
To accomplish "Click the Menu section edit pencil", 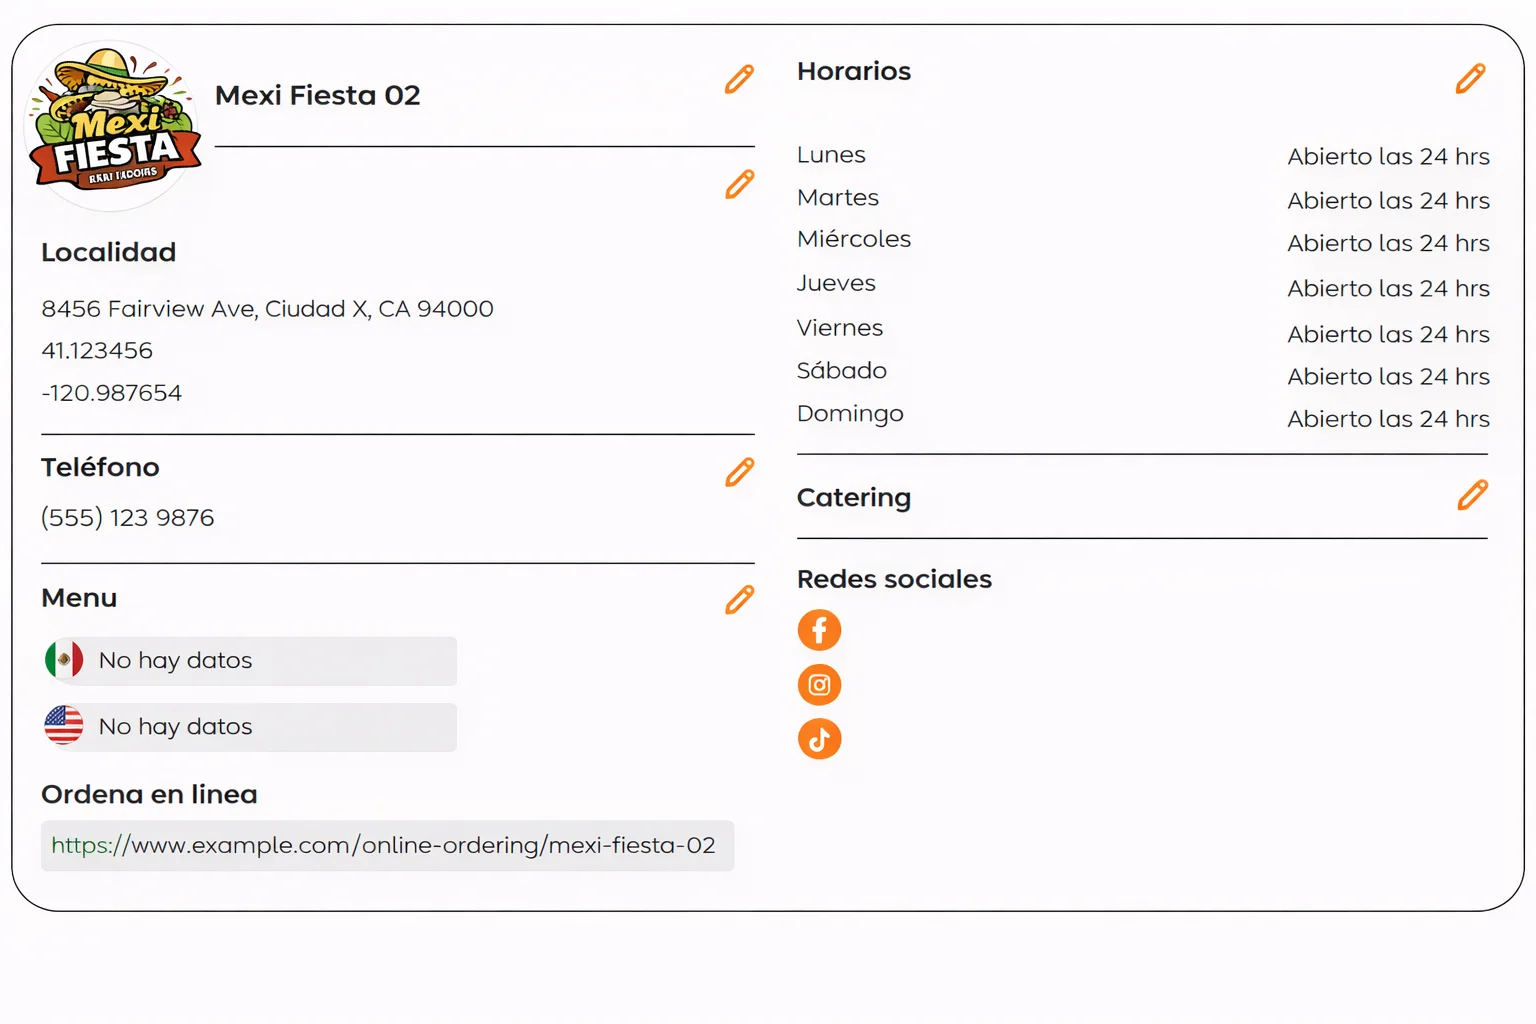I will (739, 600).
